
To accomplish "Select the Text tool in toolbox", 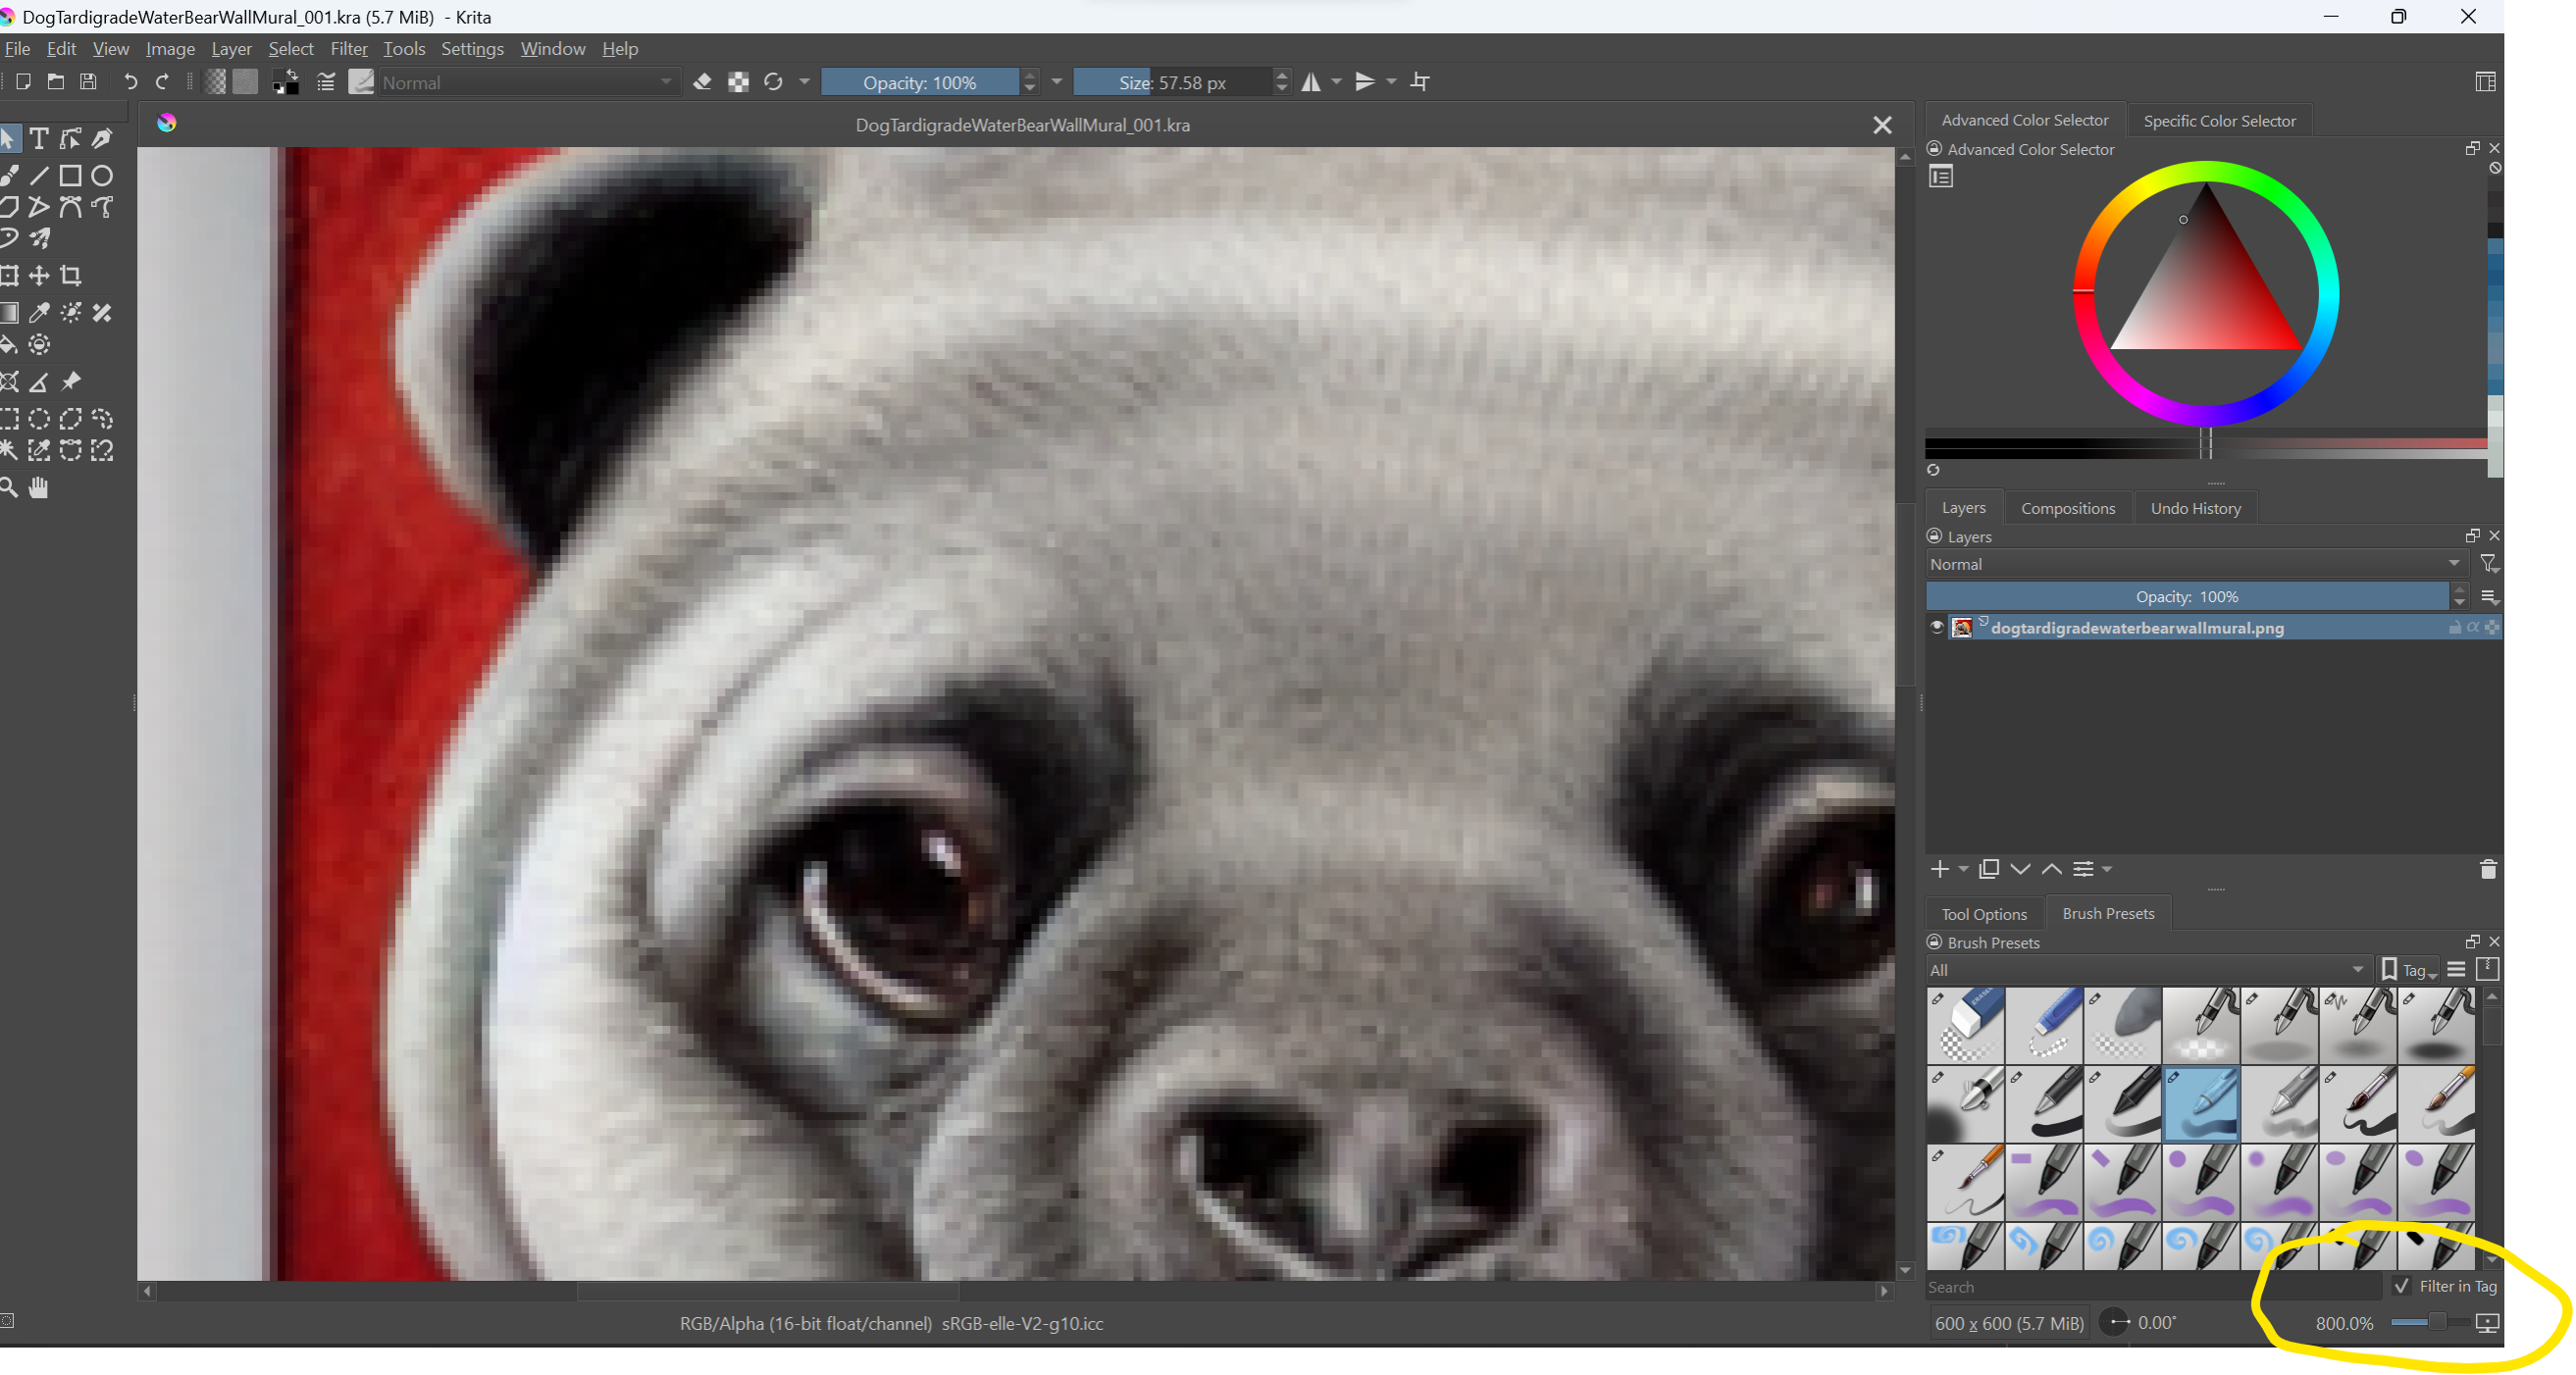I will [39, 138].
